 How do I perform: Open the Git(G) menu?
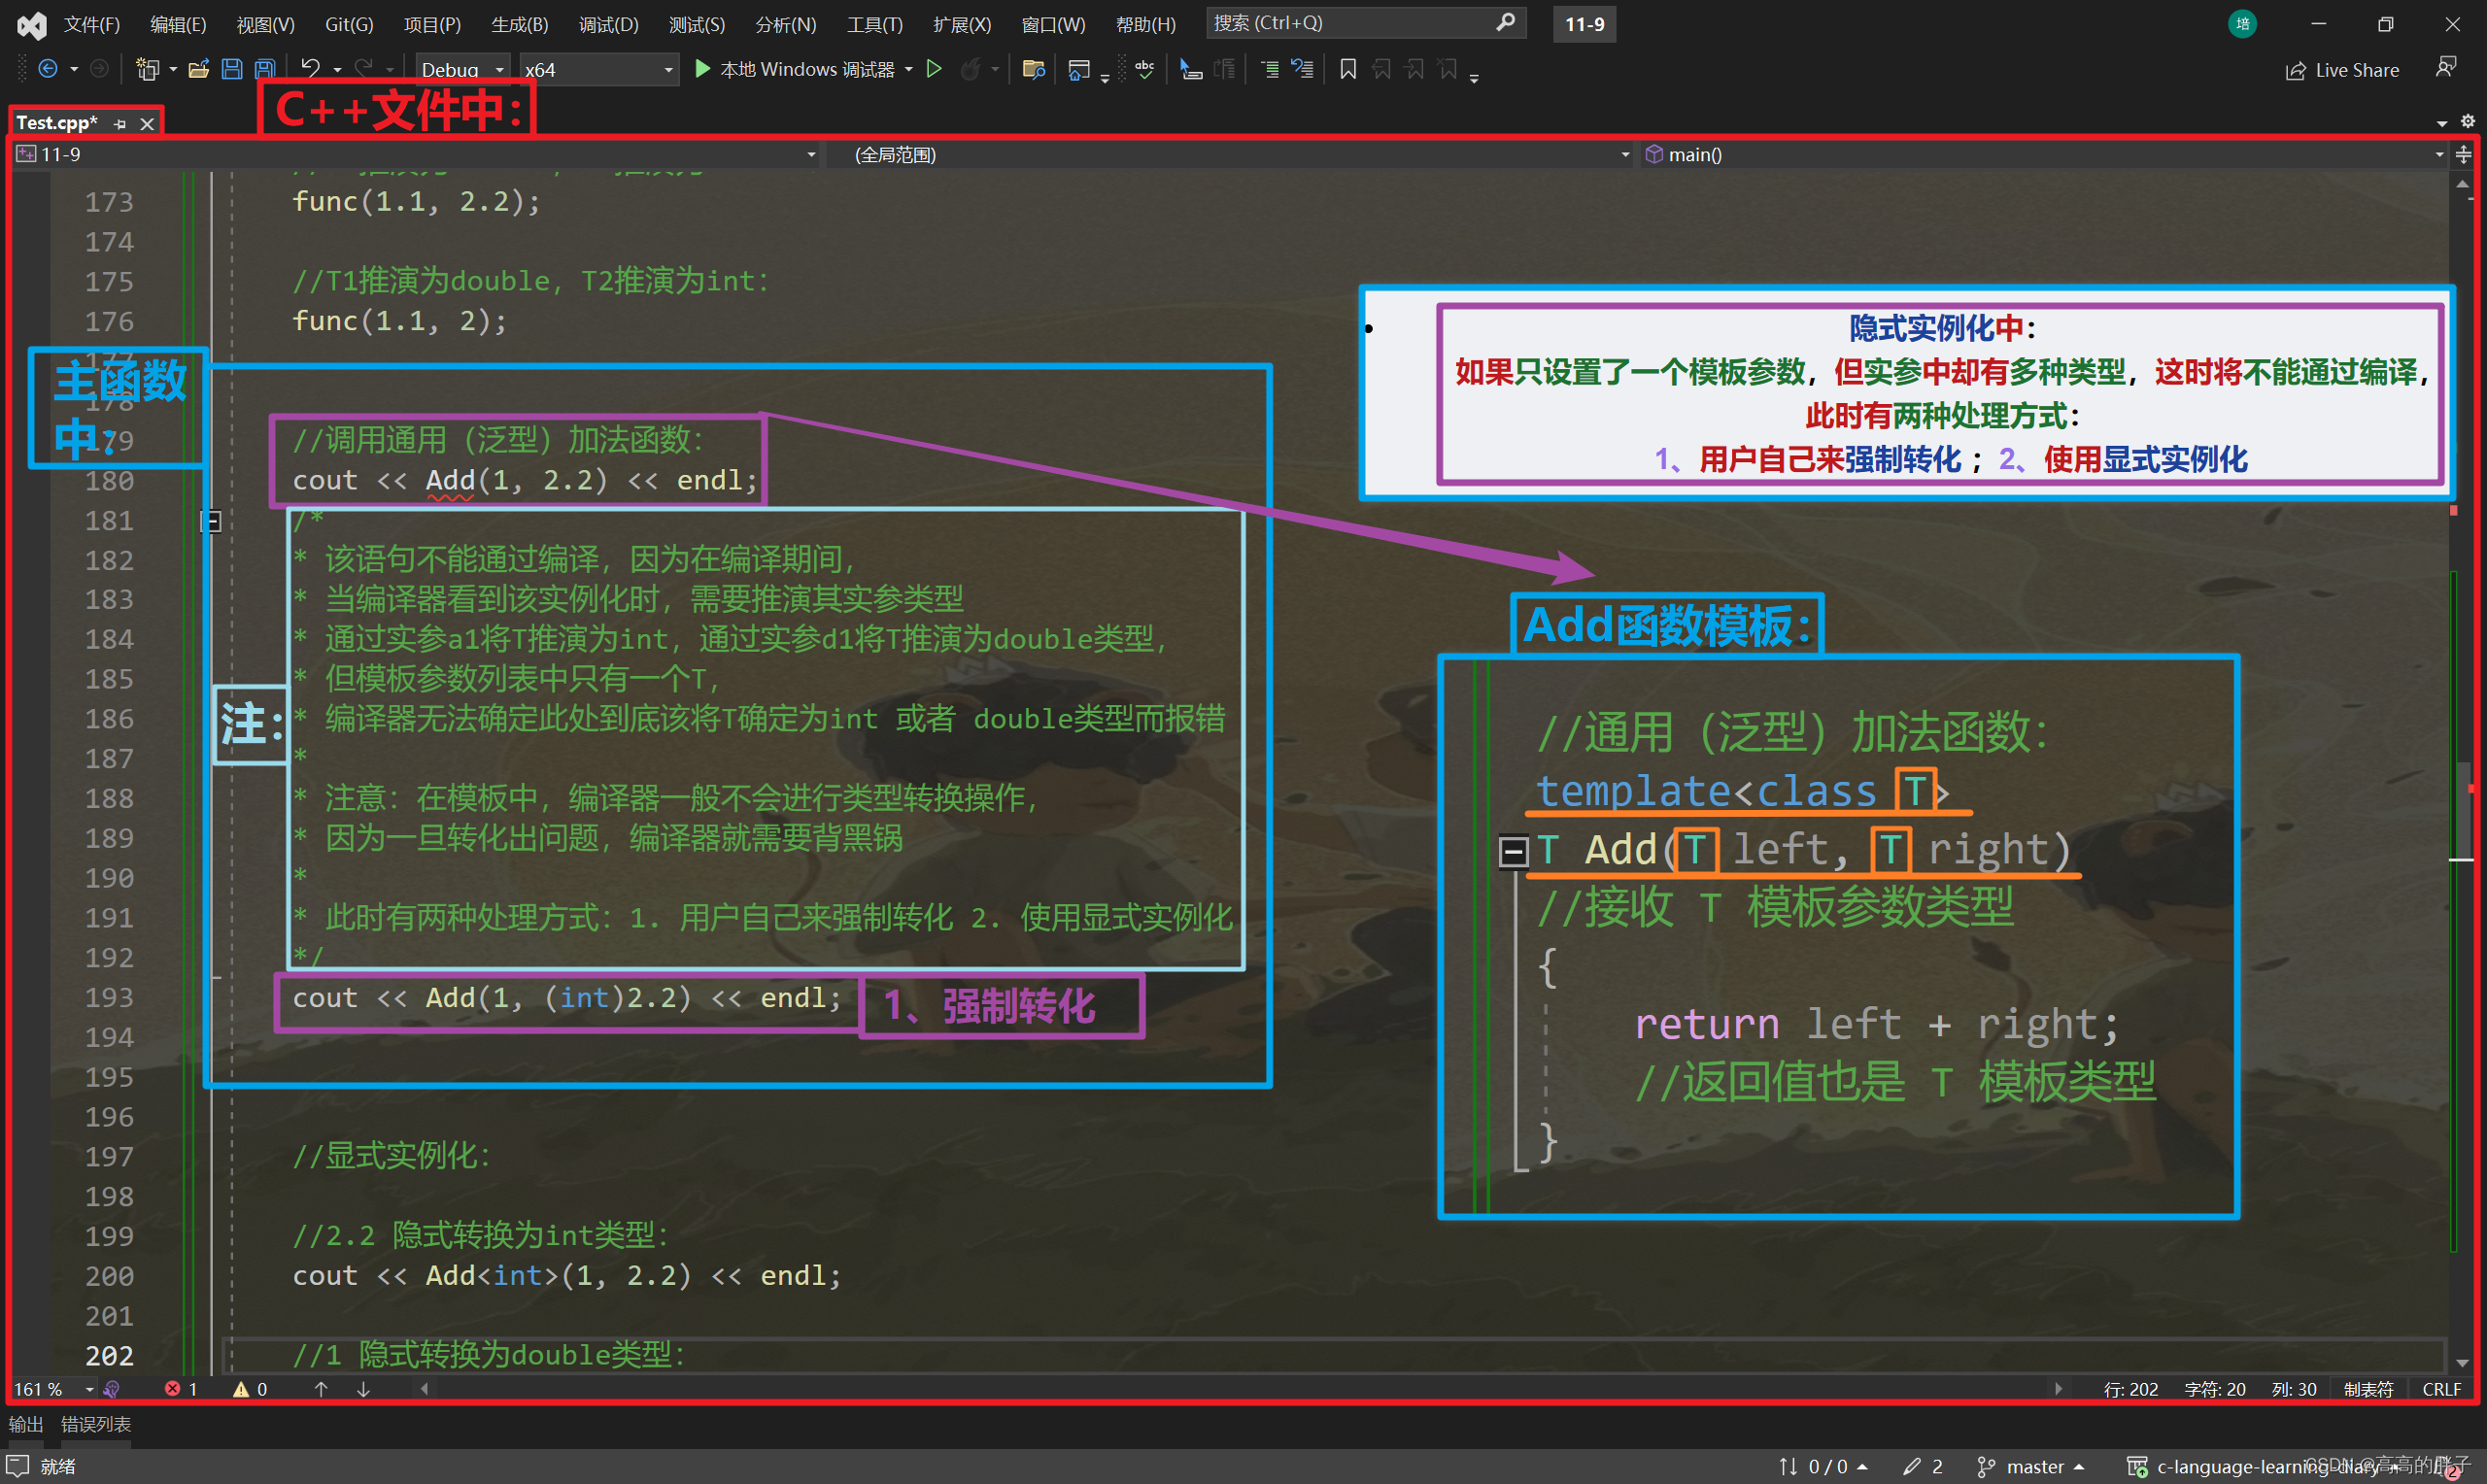349,24
